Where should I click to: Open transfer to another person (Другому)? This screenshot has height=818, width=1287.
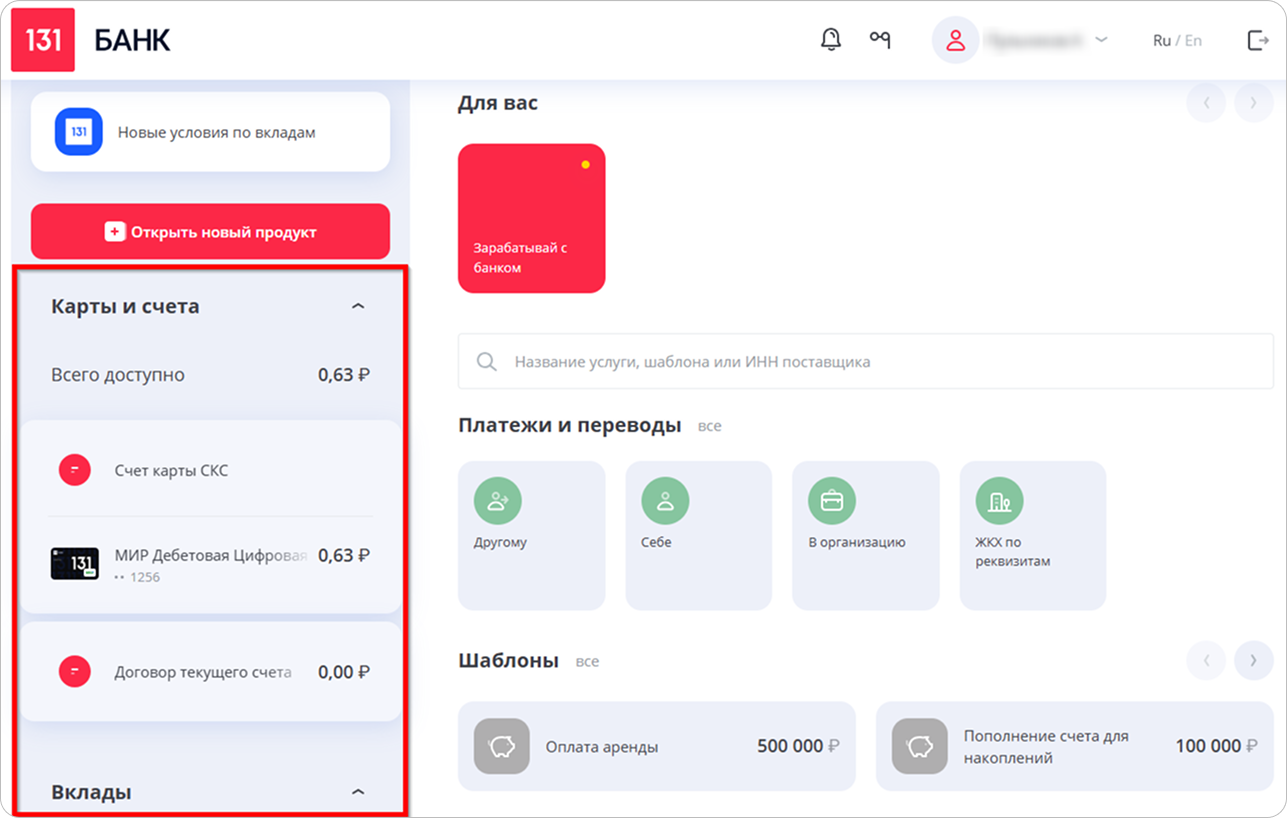click(531, 535)
